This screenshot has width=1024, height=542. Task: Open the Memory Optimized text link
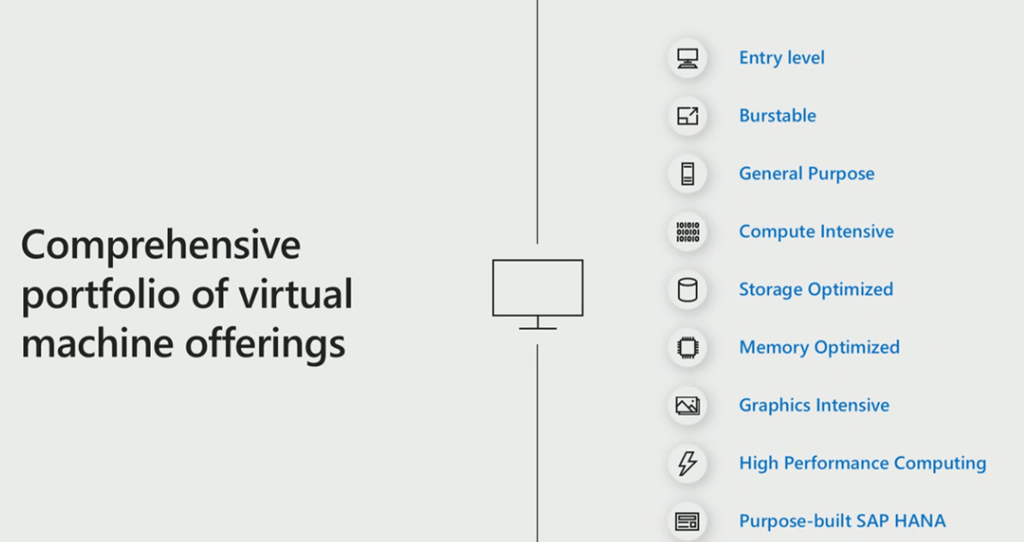819,348
